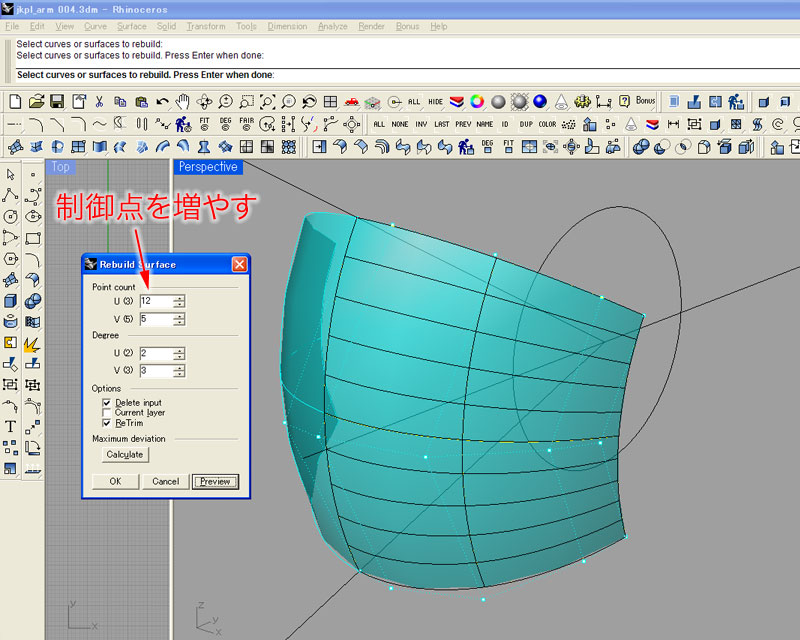Open the Curve menu
This screenshot has height=640, width=800.
(95, 26)
